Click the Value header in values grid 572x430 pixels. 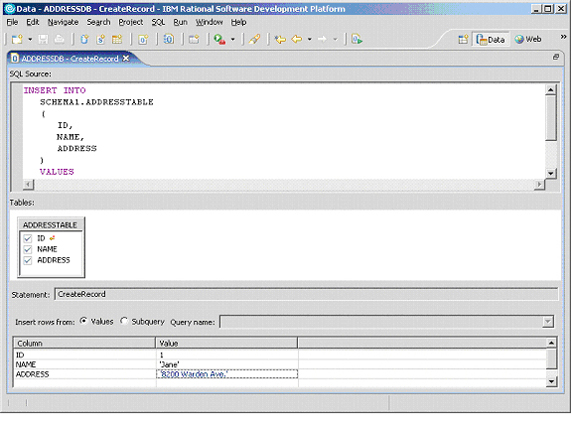(x=227, y=343)
